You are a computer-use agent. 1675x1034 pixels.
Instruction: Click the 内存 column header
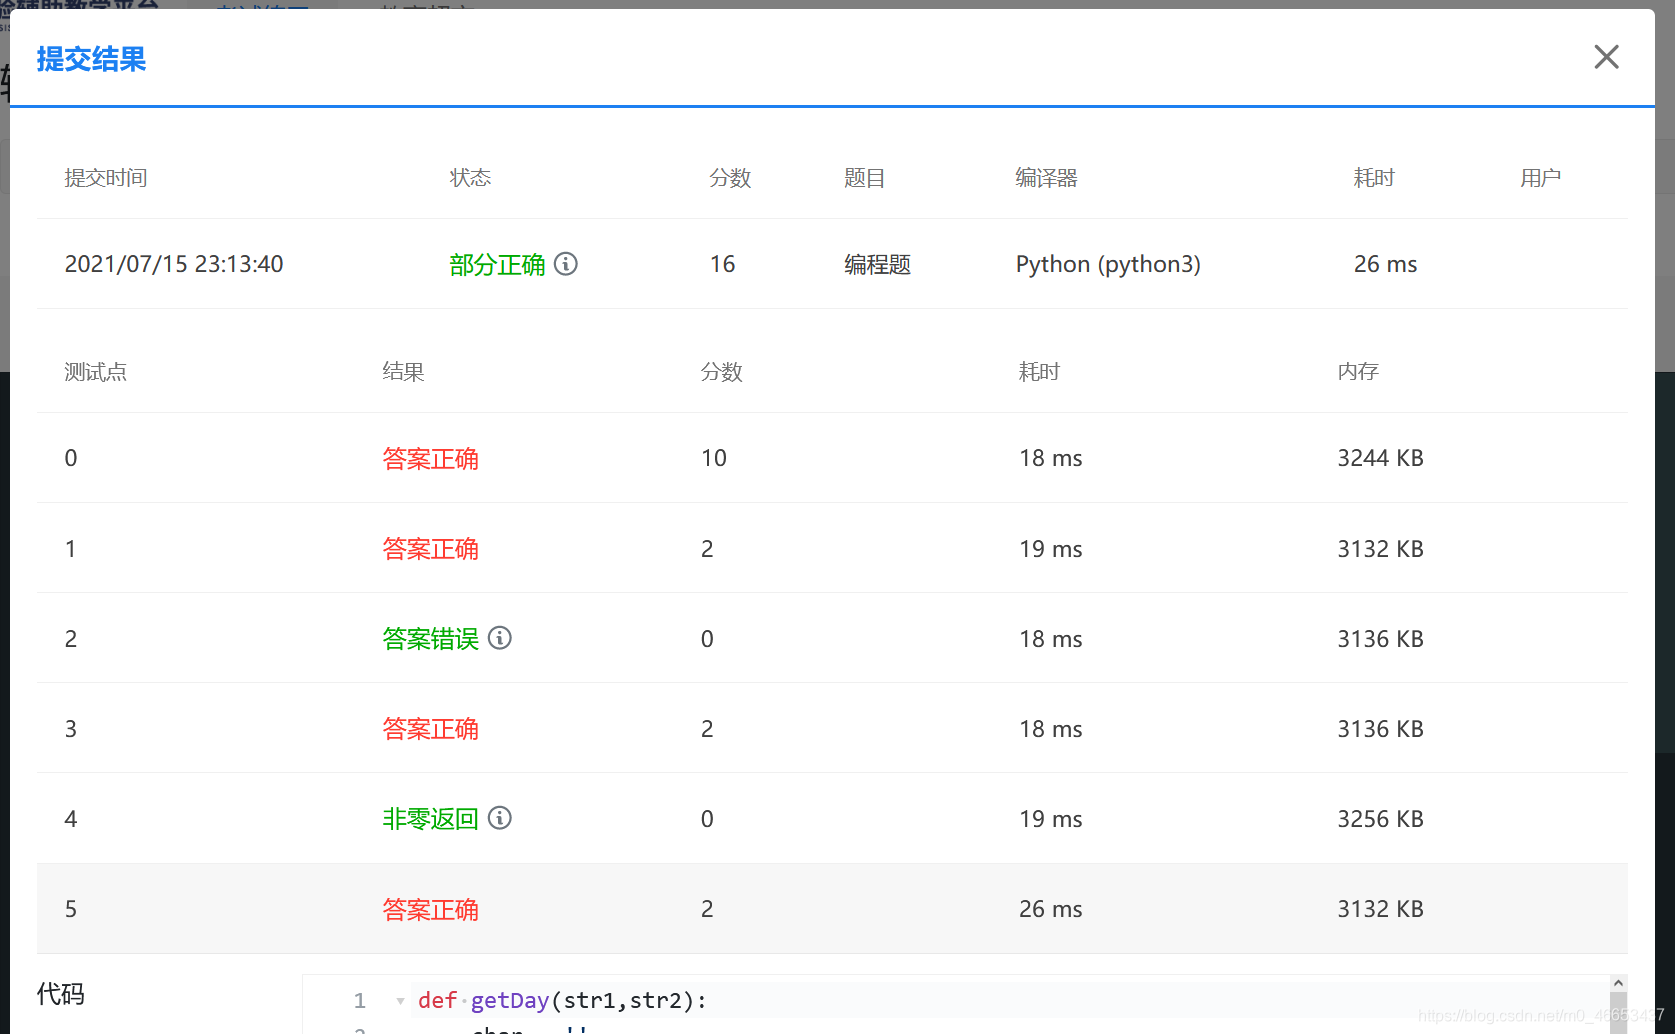(x=1358, y=372)
